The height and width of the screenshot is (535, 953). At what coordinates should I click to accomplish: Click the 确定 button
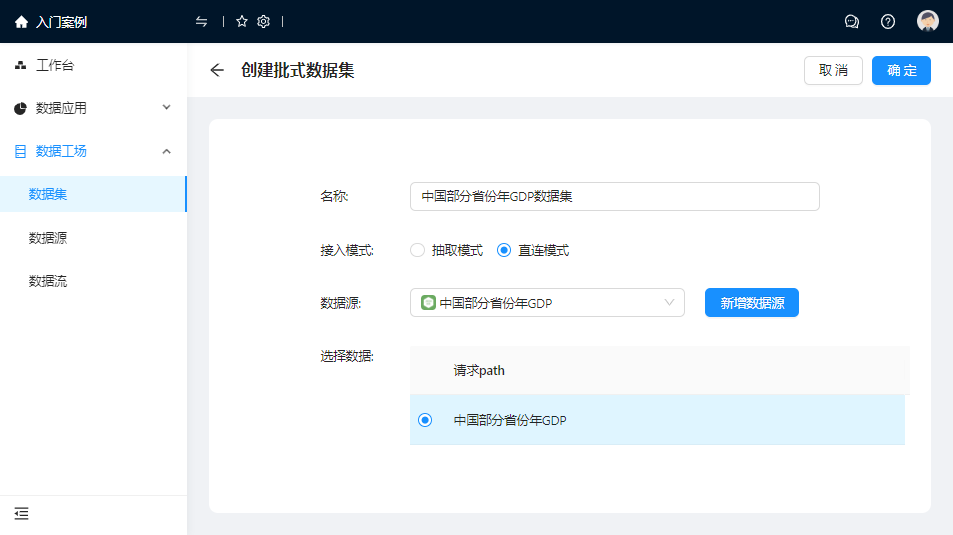[901, 70]
